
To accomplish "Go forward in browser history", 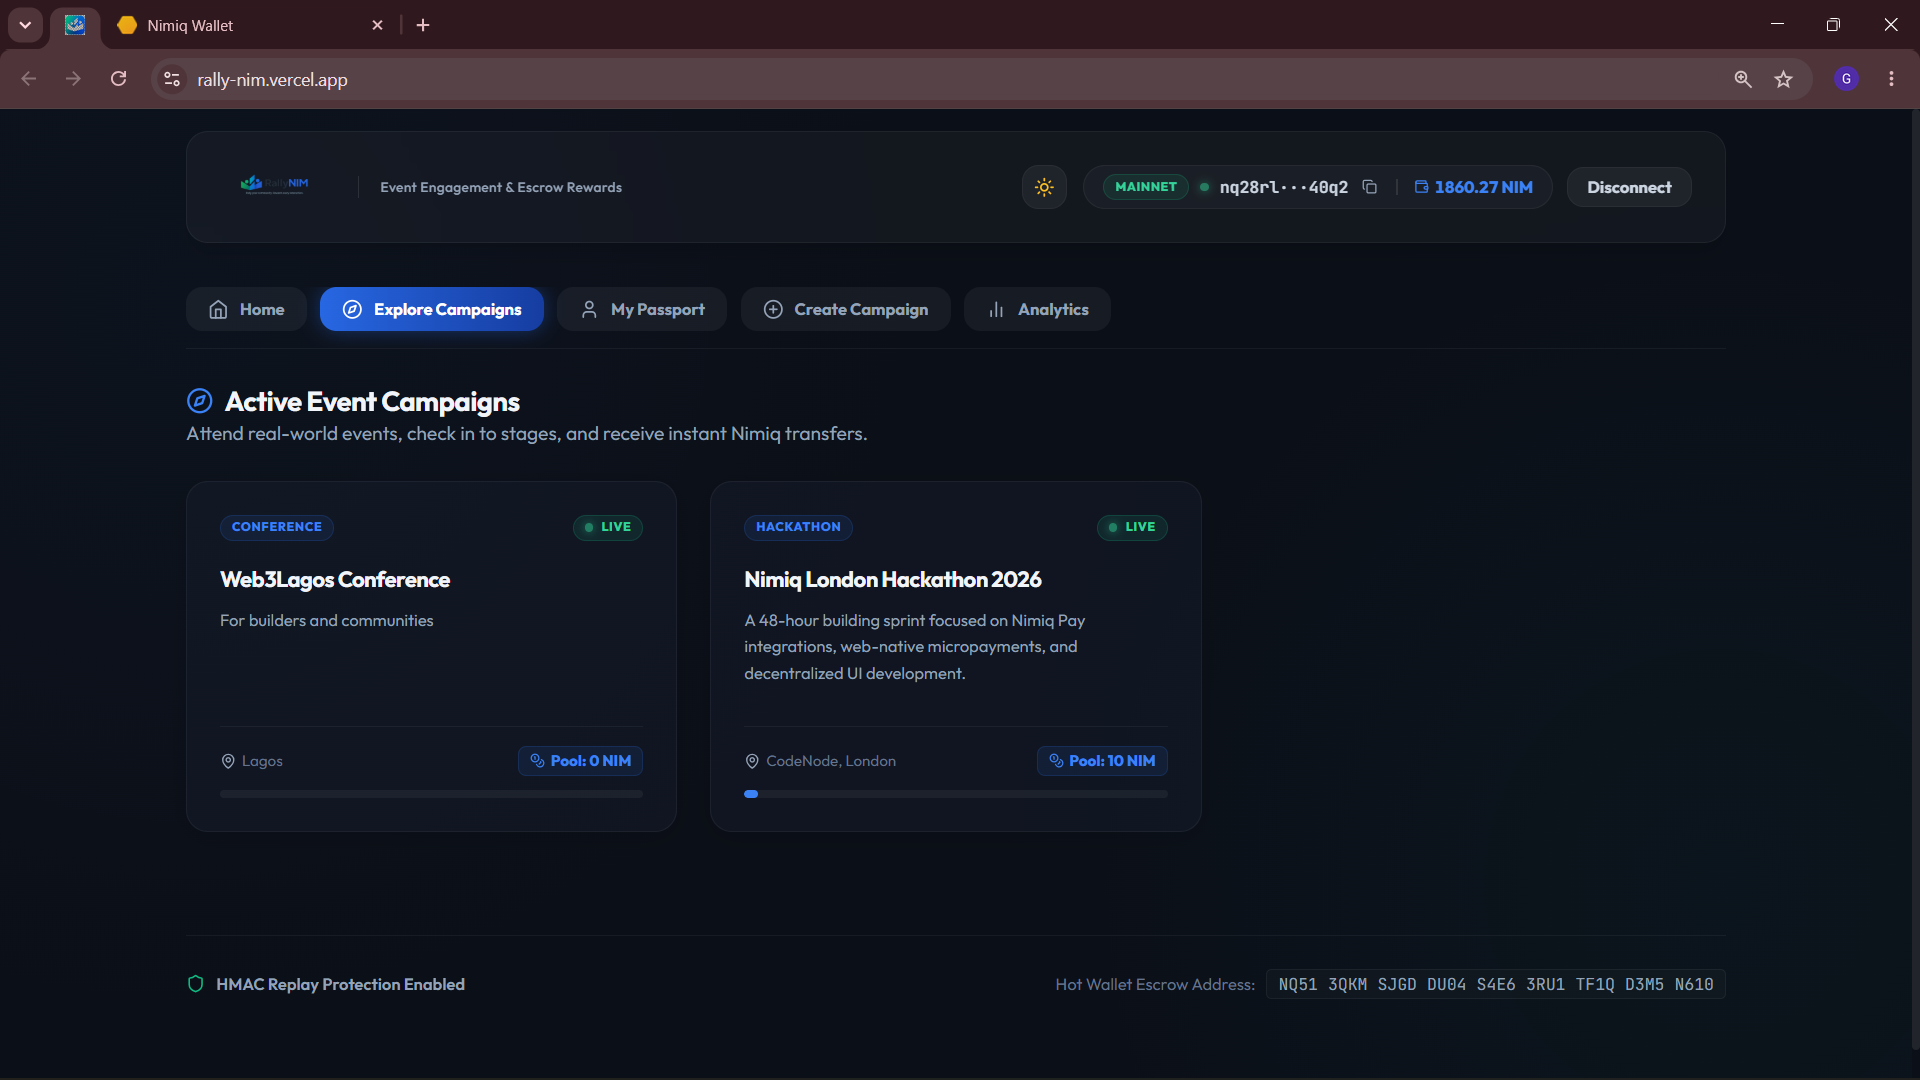I will 73,79.
